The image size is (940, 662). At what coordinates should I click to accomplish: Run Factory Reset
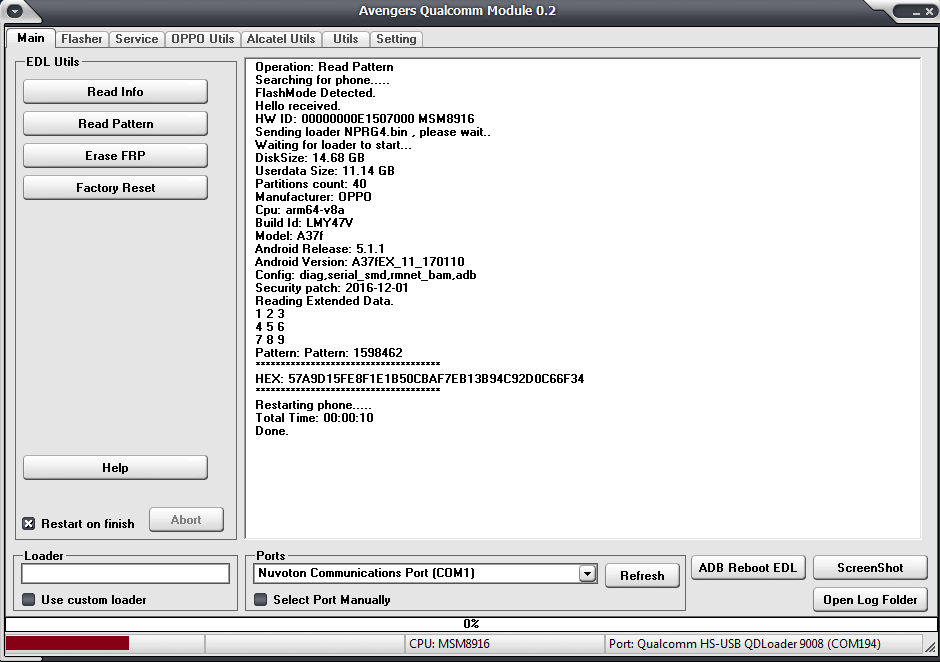115,188
